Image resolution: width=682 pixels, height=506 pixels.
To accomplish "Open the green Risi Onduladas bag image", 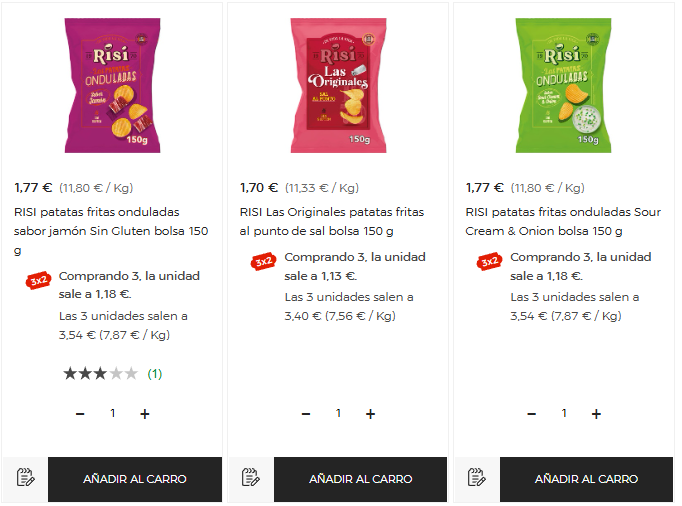I will point(564,85).
